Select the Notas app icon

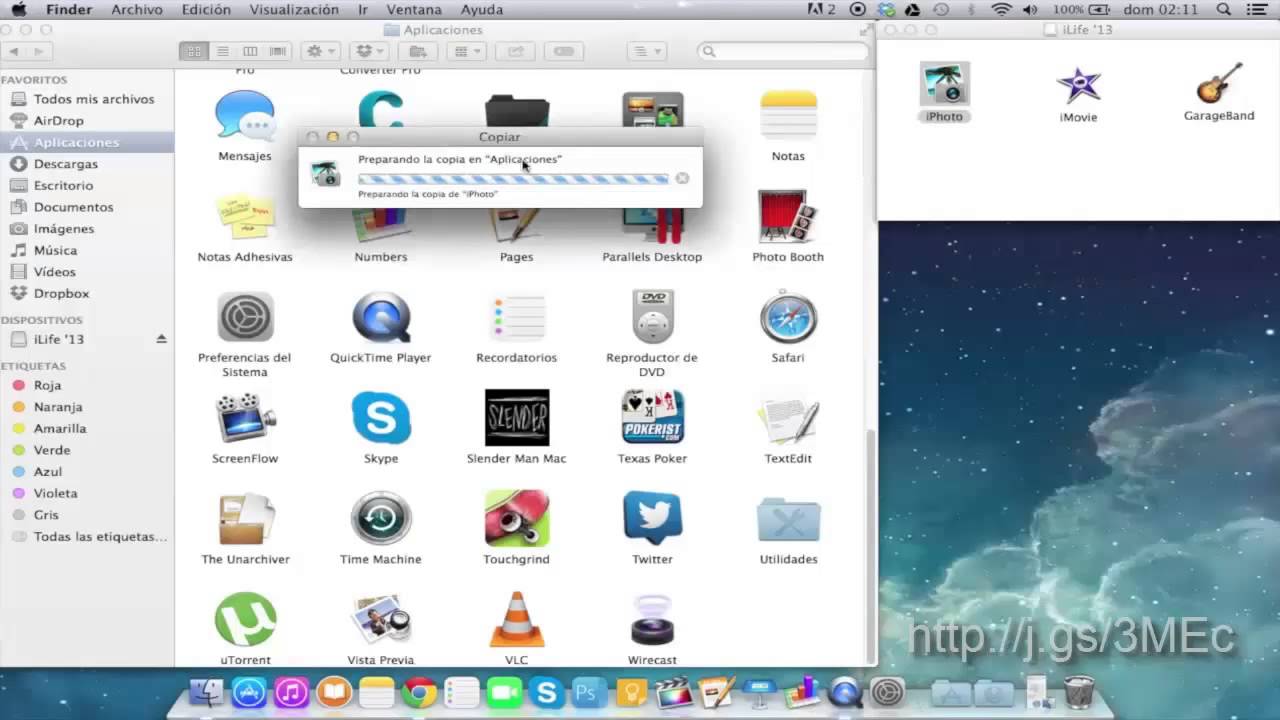pos(788,116)
